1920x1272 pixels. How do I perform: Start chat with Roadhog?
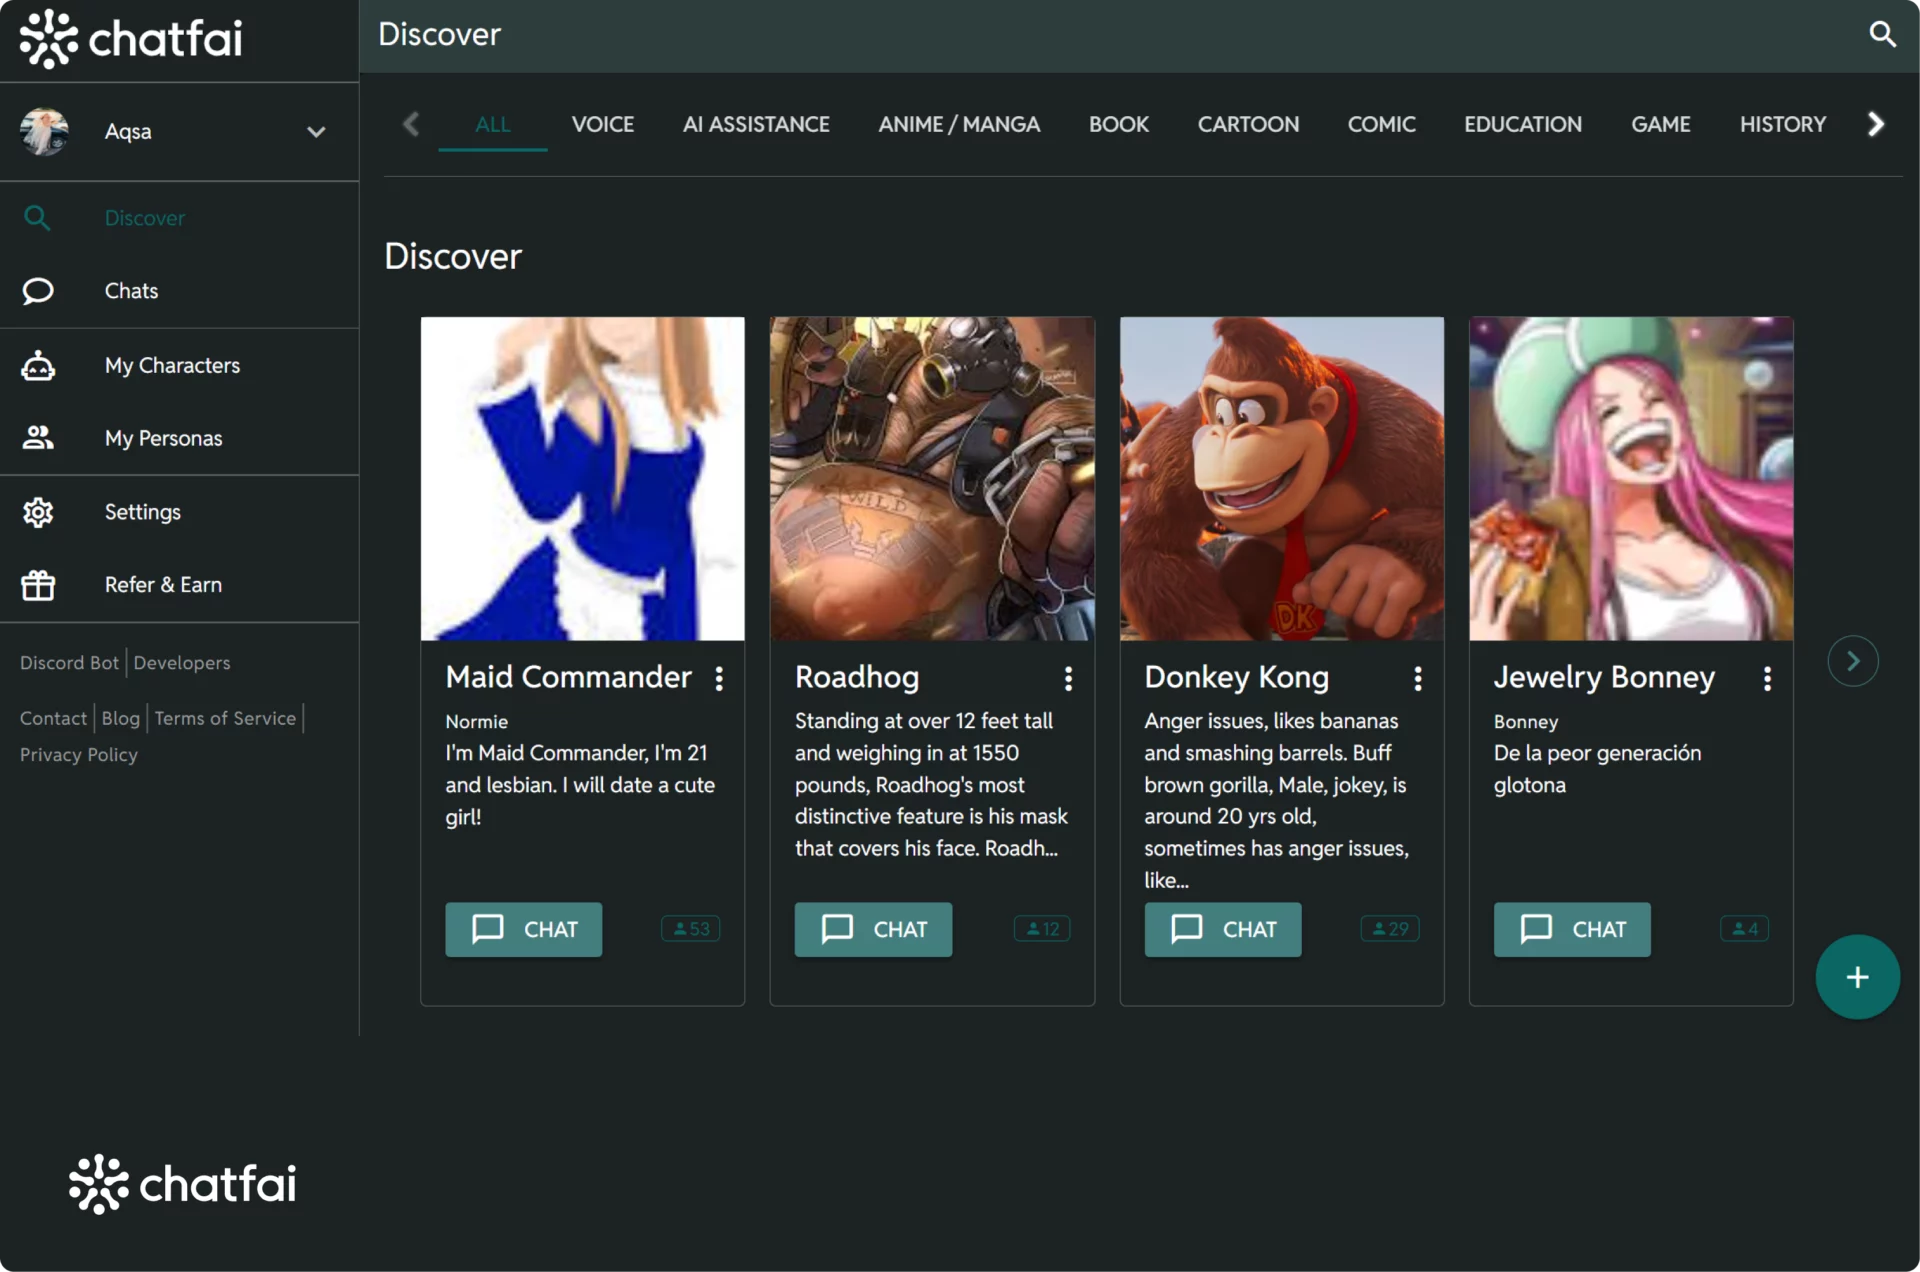(x=873, y=929)
